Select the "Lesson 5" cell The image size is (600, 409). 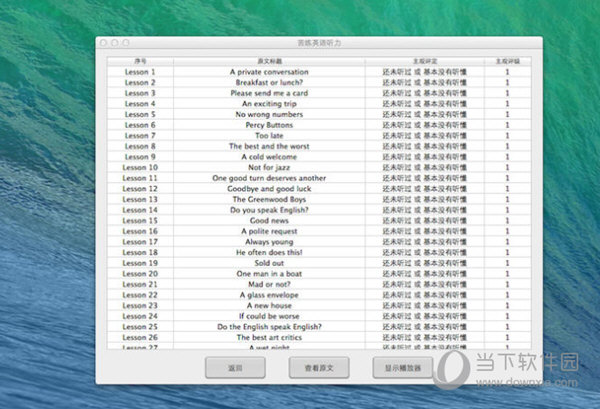140,114
